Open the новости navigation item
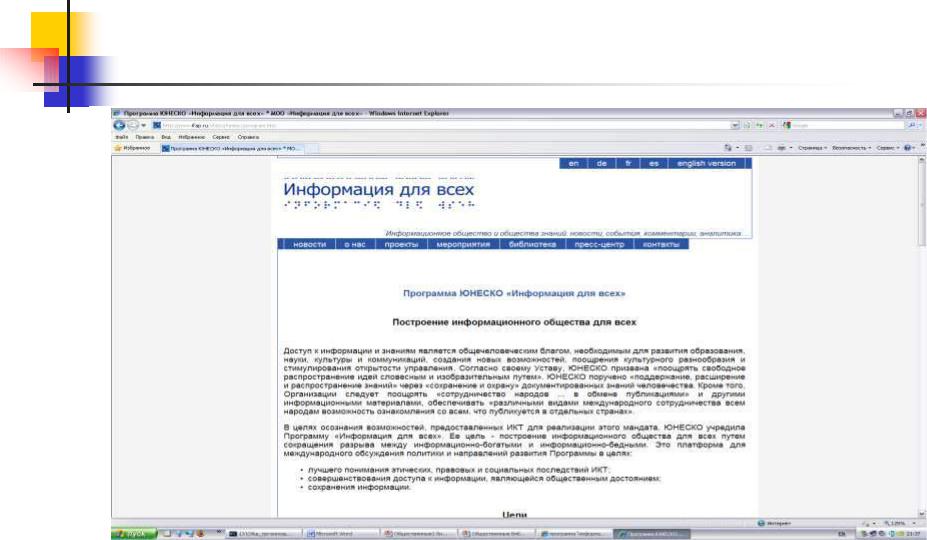927x540 pixels. (309, 244)
